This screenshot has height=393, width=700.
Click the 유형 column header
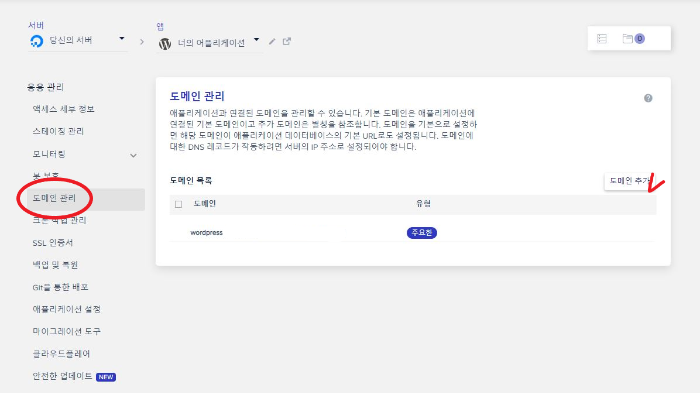[x=423, y=204]
